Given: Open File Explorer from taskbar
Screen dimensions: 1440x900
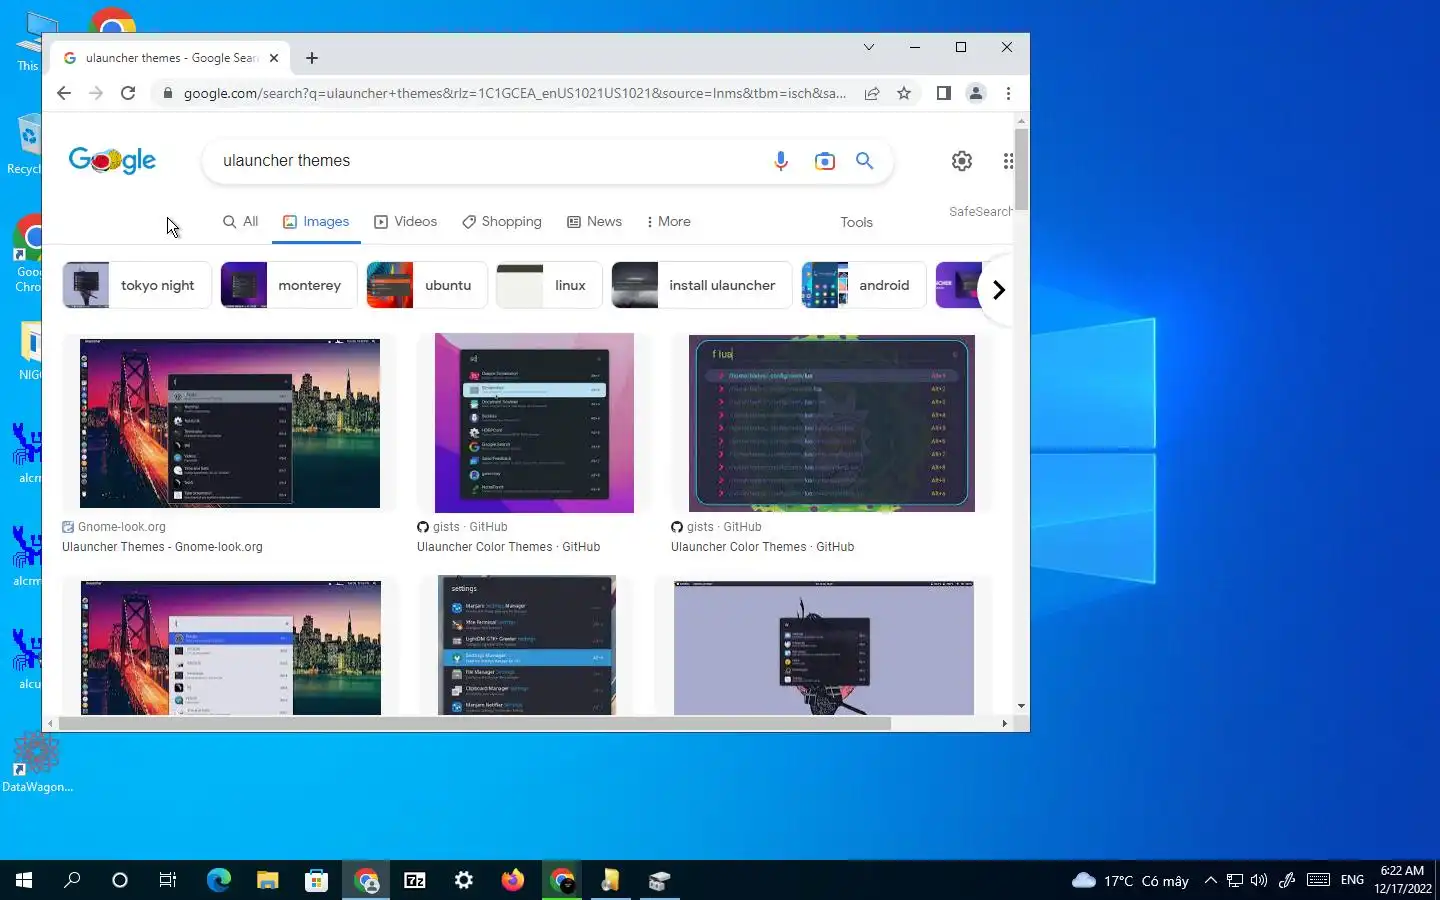Looking at the screenshot, I should (x=267, y=880).
